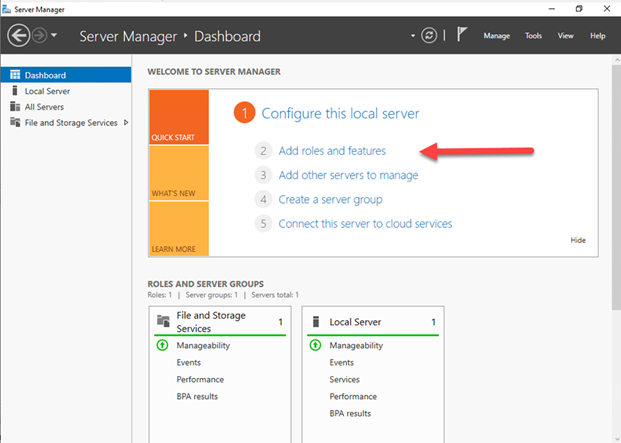Open the dropdown arrow left of Refresh
Viewport: 621px width, 443px height.
point(413,36)
